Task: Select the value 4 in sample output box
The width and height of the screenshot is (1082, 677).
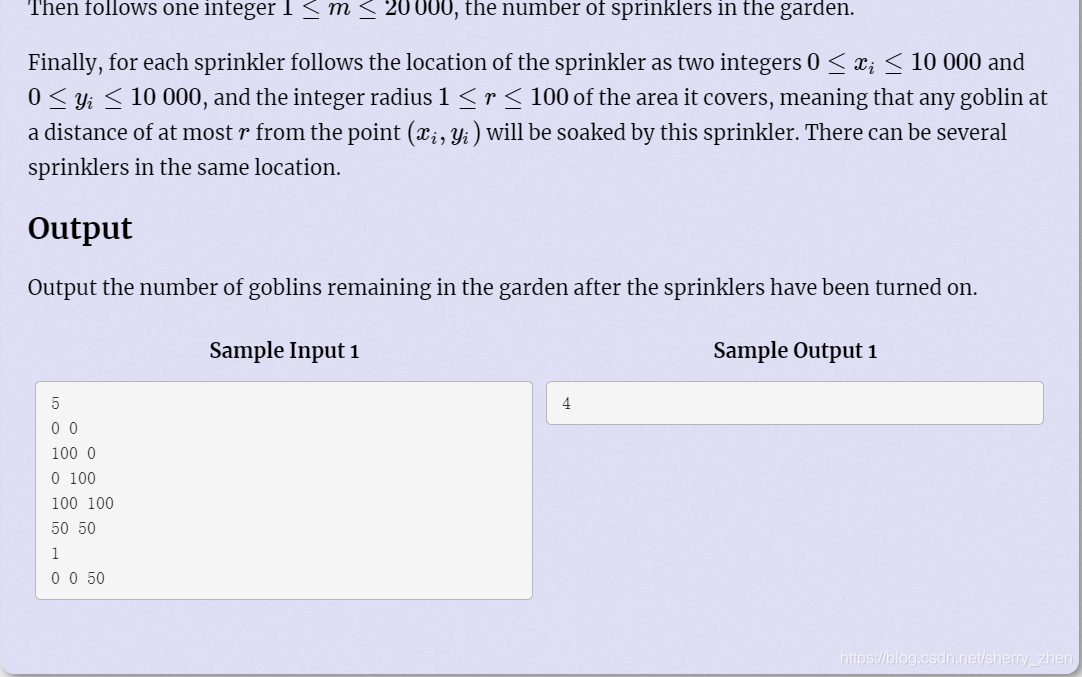Action: pos(567,404)
